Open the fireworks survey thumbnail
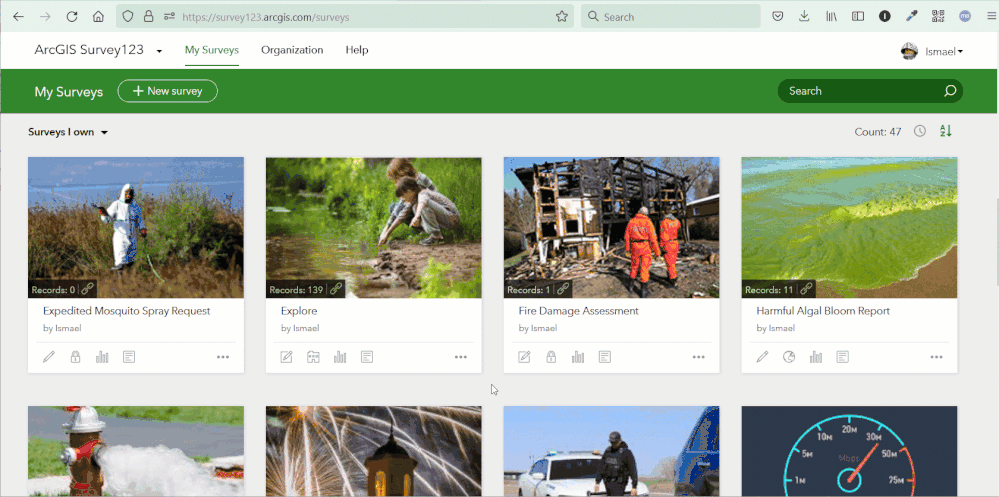The width and height of the screenshot is (999, 497). click(x=373, y=451)
